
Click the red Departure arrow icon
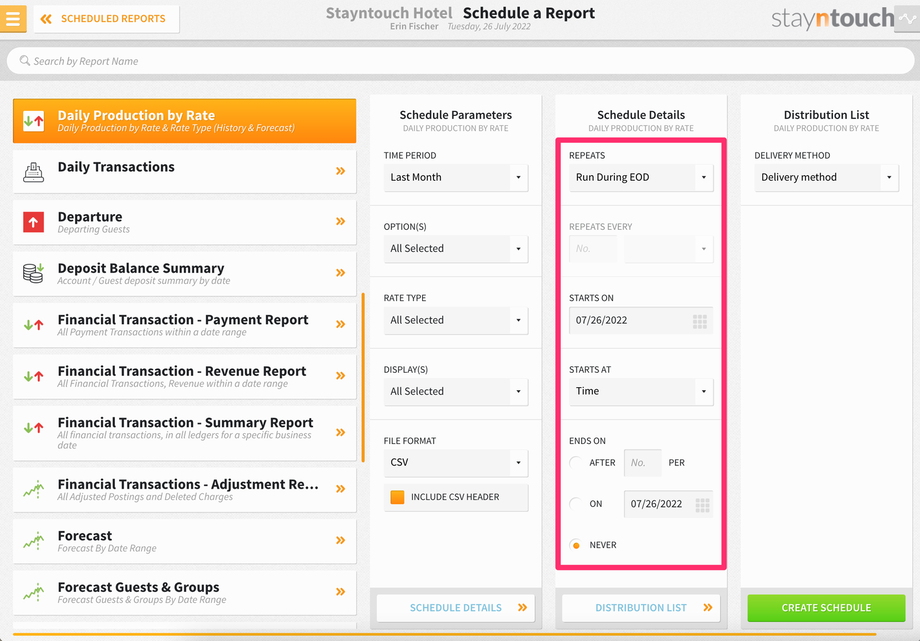tap(33, 222)
